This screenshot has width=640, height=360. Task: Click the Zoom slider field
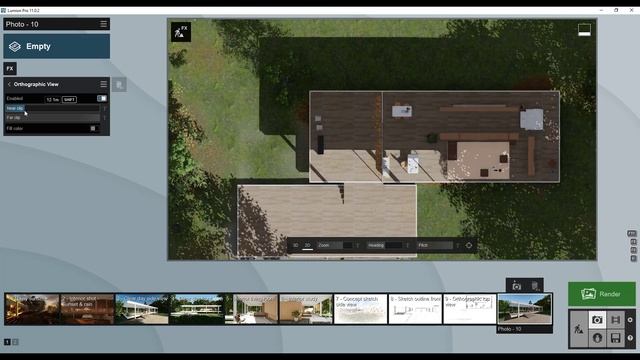(335, 245)
